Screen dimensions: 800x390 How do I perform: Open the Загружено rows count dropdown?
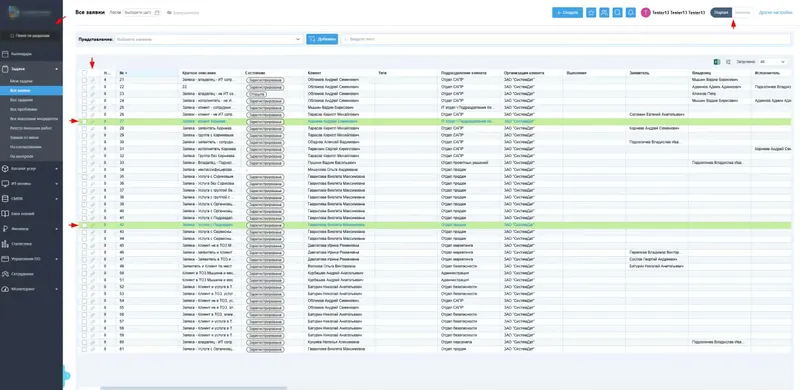coord(772,62)
